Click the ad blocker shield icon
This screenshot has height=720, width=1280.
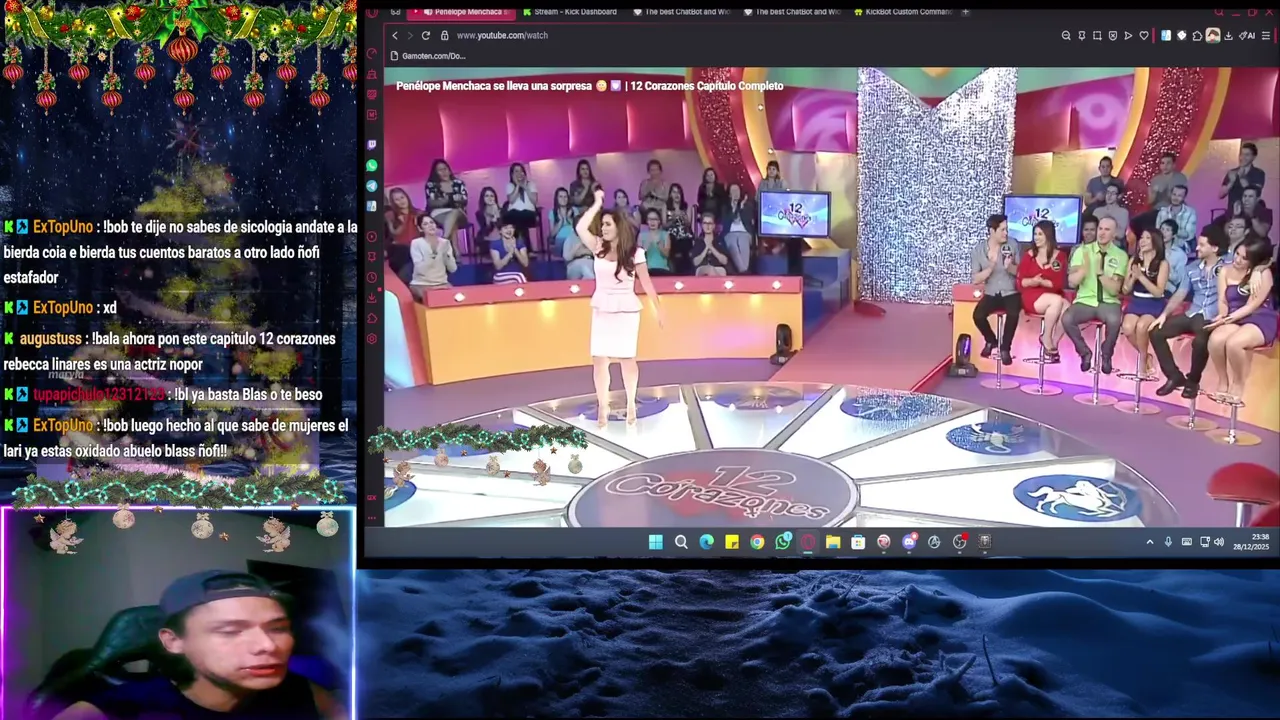click(x=1113, y=35)
